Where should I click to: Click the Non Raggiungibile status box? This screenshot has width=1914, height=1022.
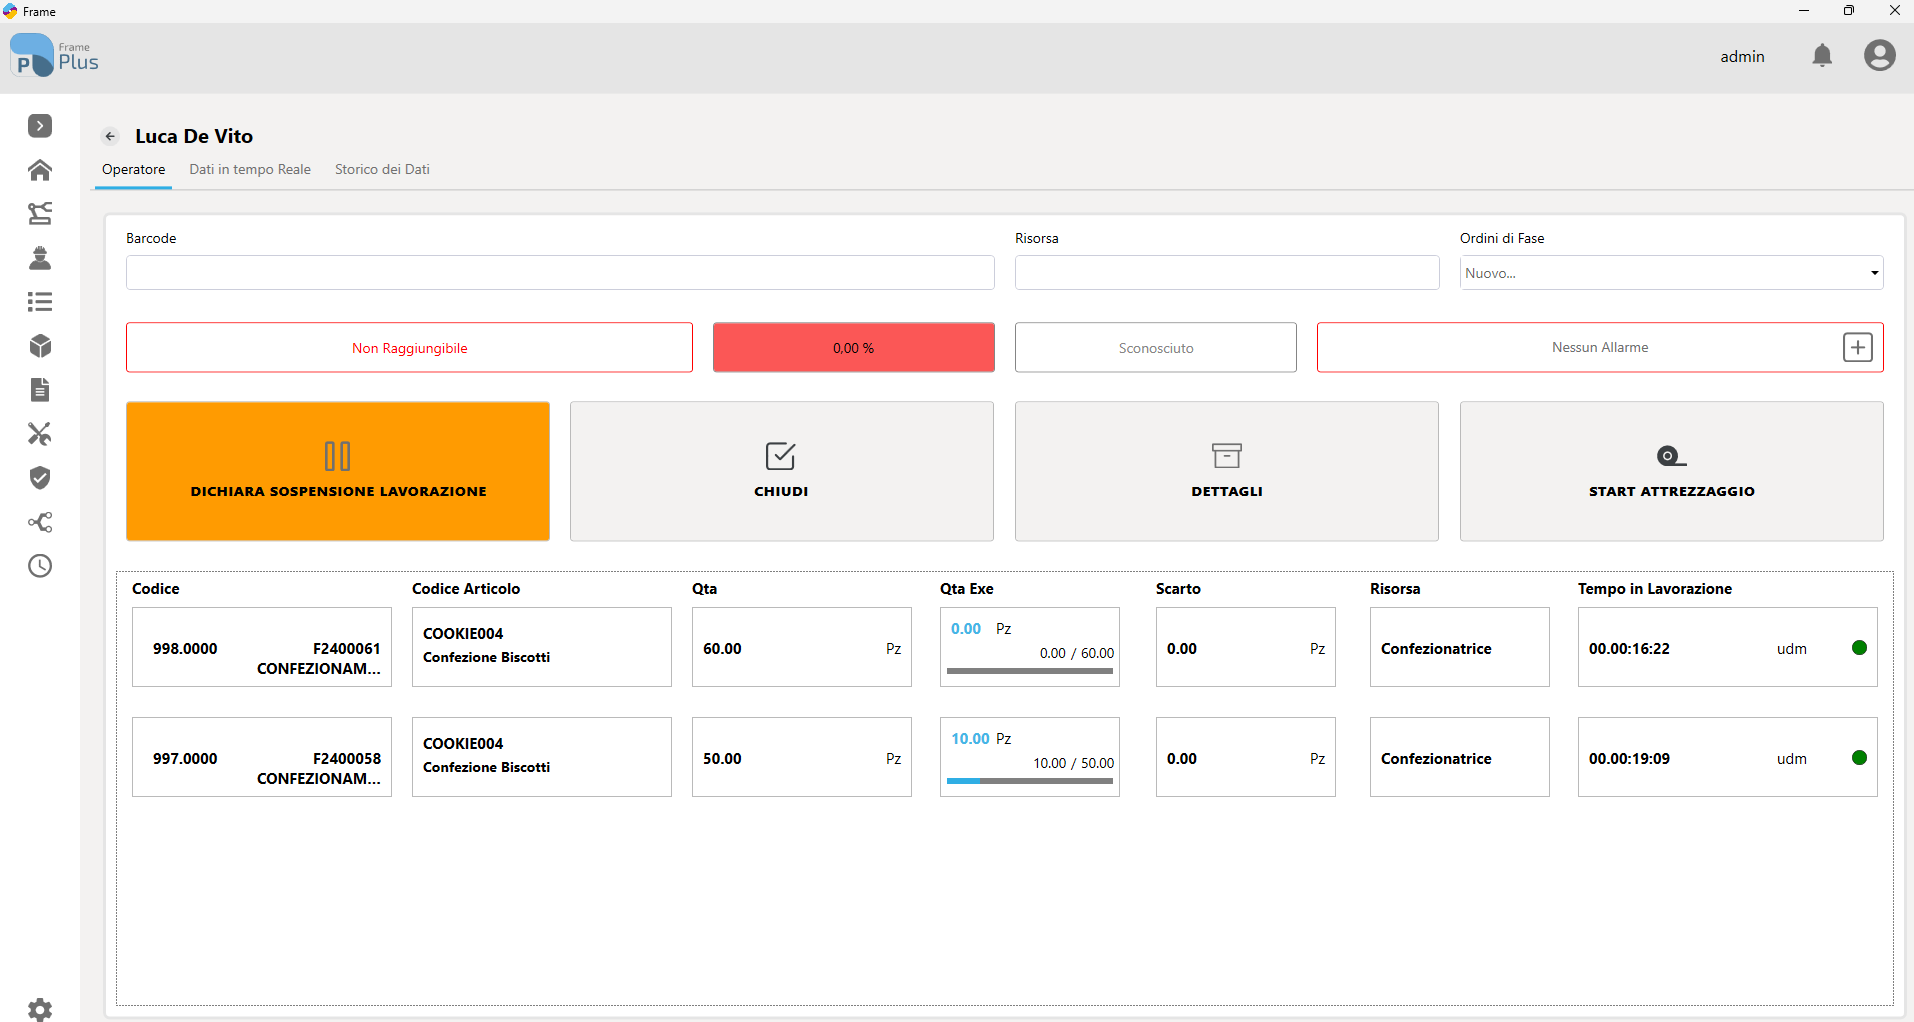coord(409,347)
